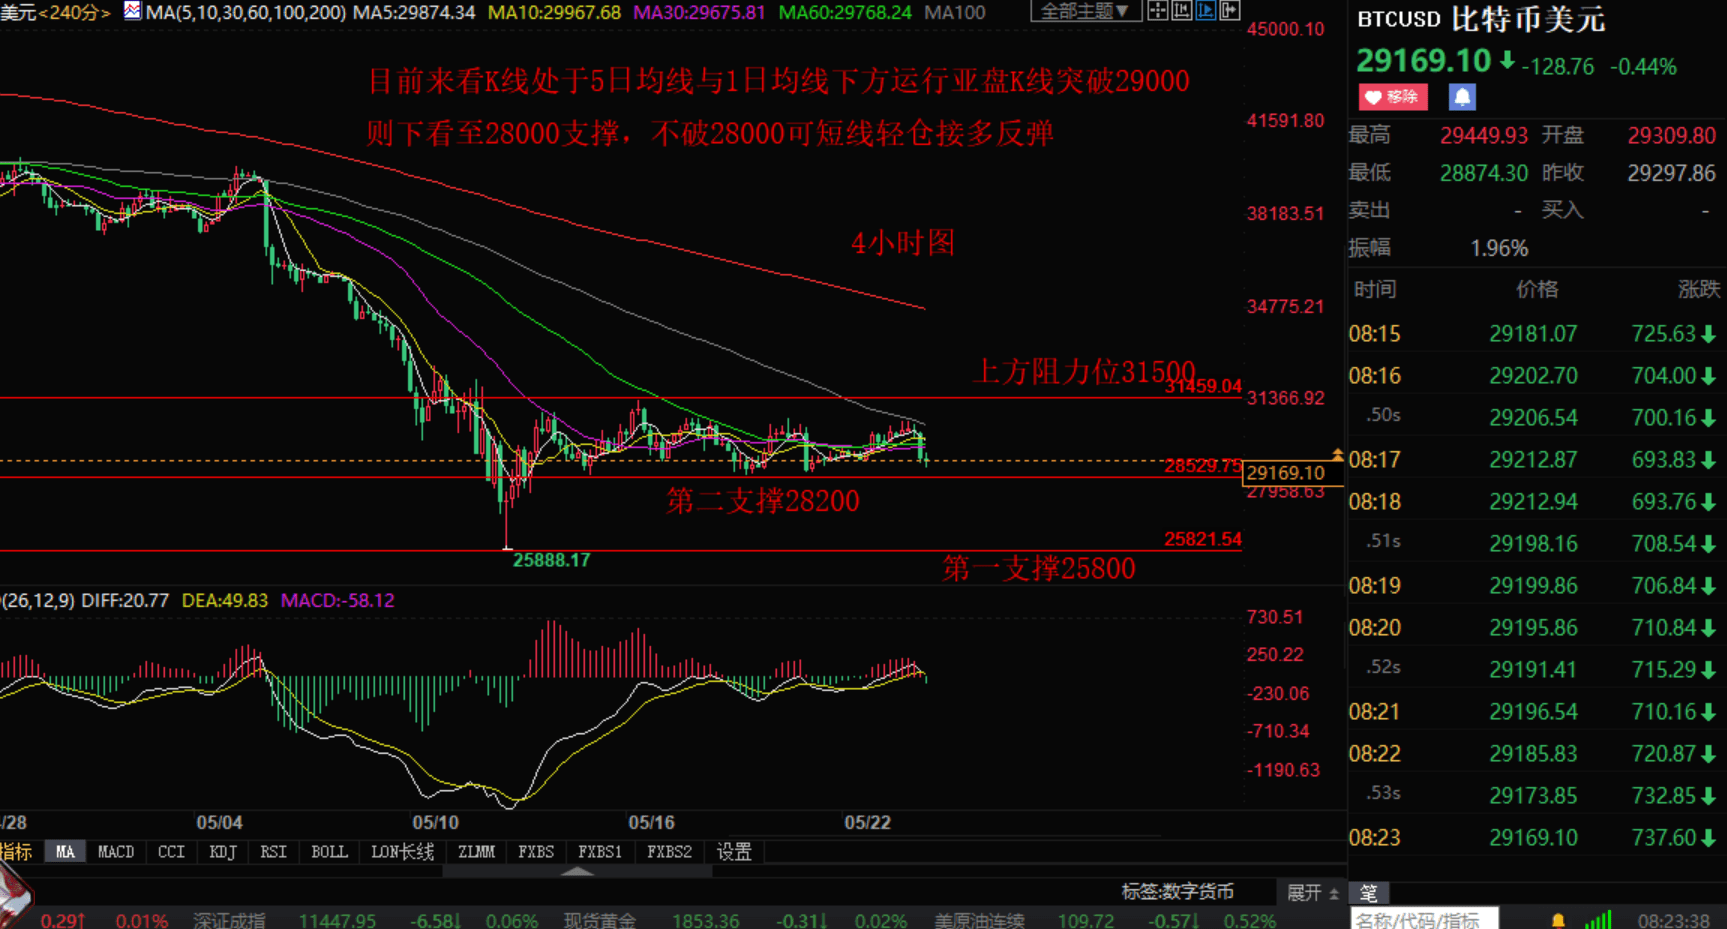Open indicator settings via 设置
The width and height of the screenshot is (1727, 929).
[x=735, y=852]
